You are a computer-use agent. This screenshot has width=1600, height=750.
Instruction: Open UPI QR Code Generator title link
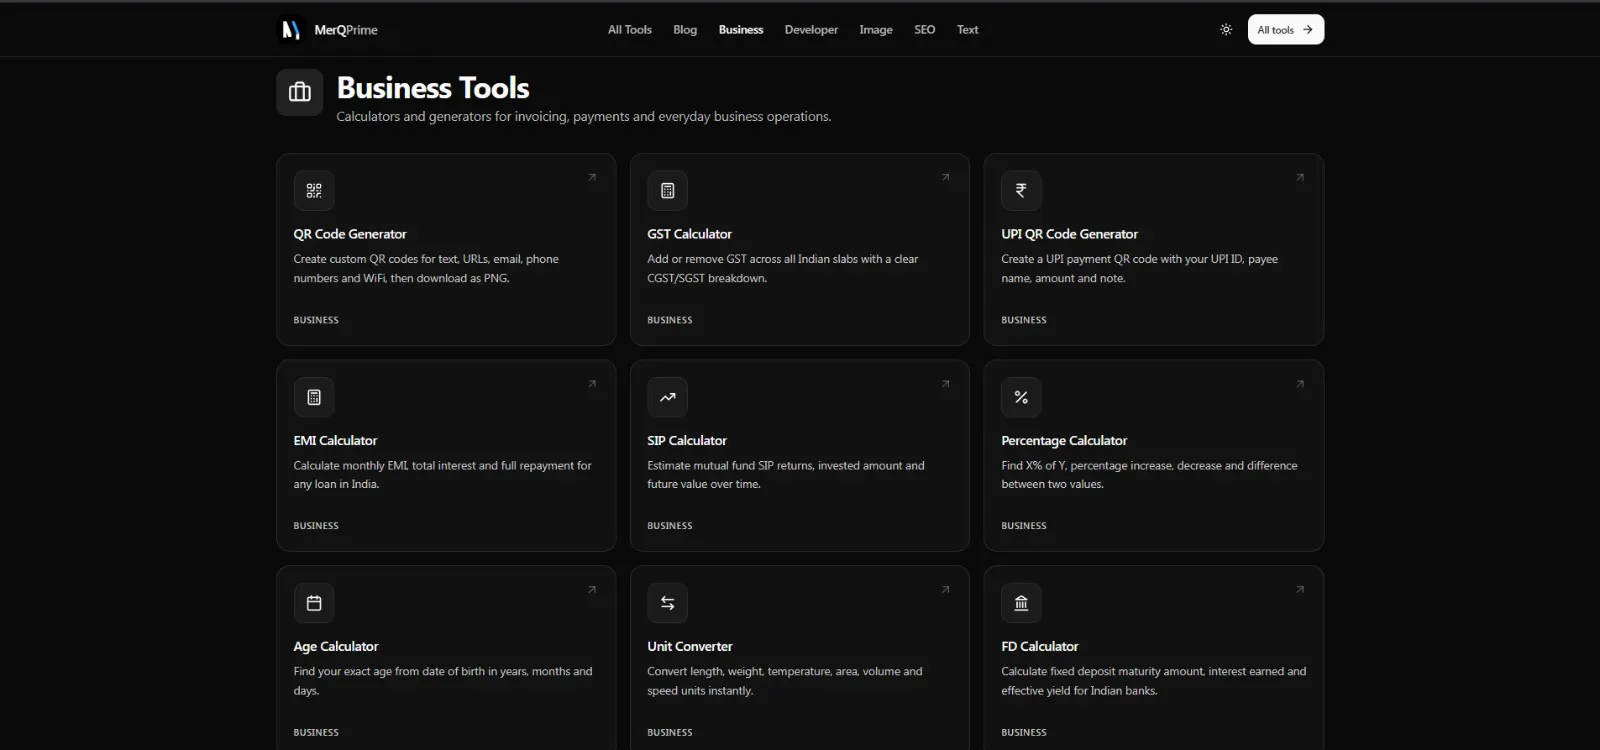click(x=1069, y=234)
